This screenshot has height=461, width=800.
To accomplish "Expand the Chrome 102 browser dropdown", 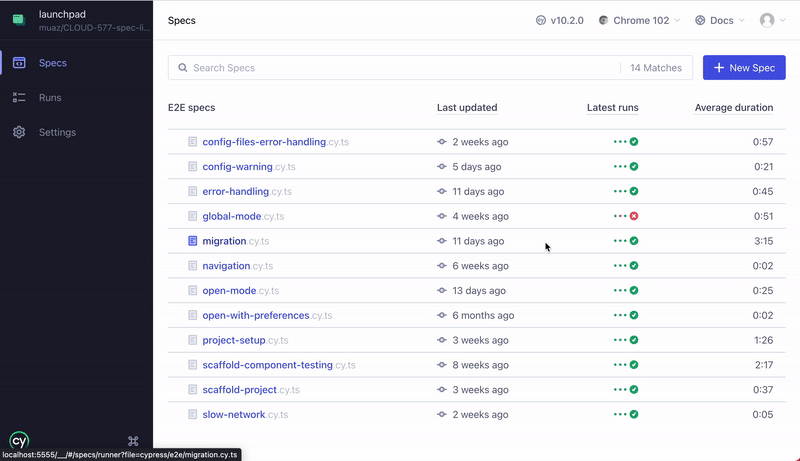I will click(638, 20).
